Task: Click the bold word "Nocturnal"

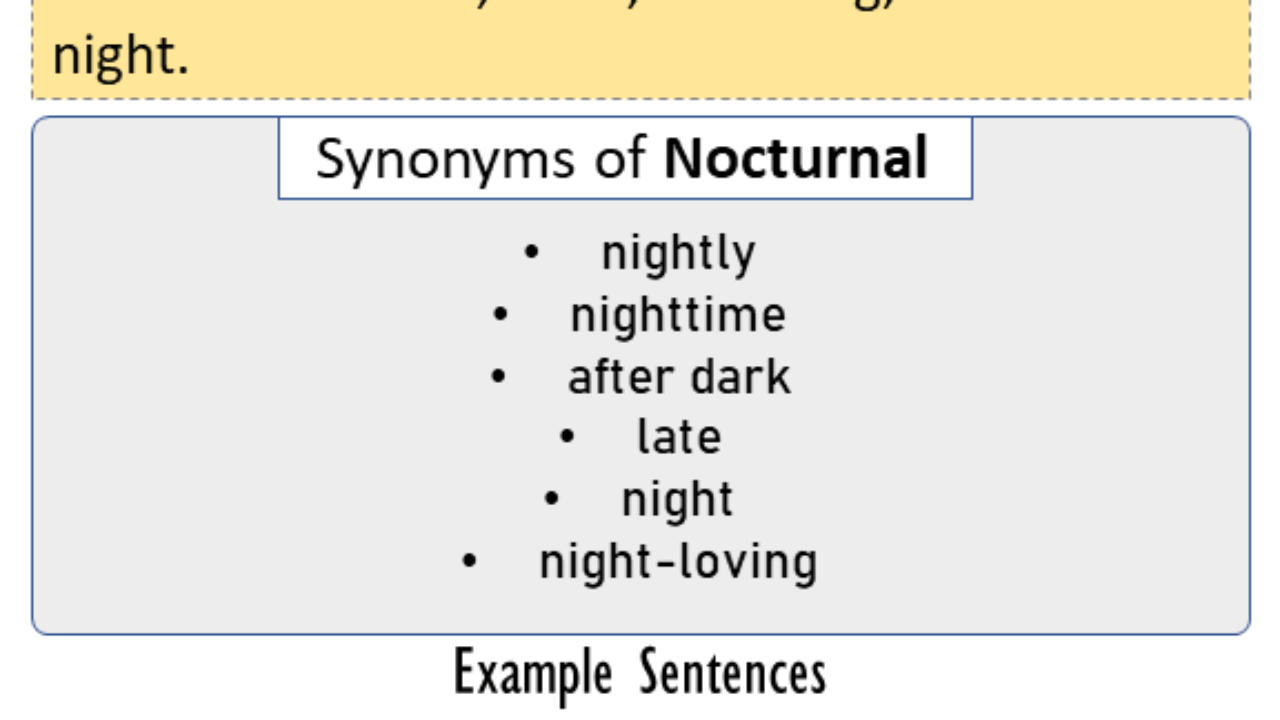Action: coord(796,158)
